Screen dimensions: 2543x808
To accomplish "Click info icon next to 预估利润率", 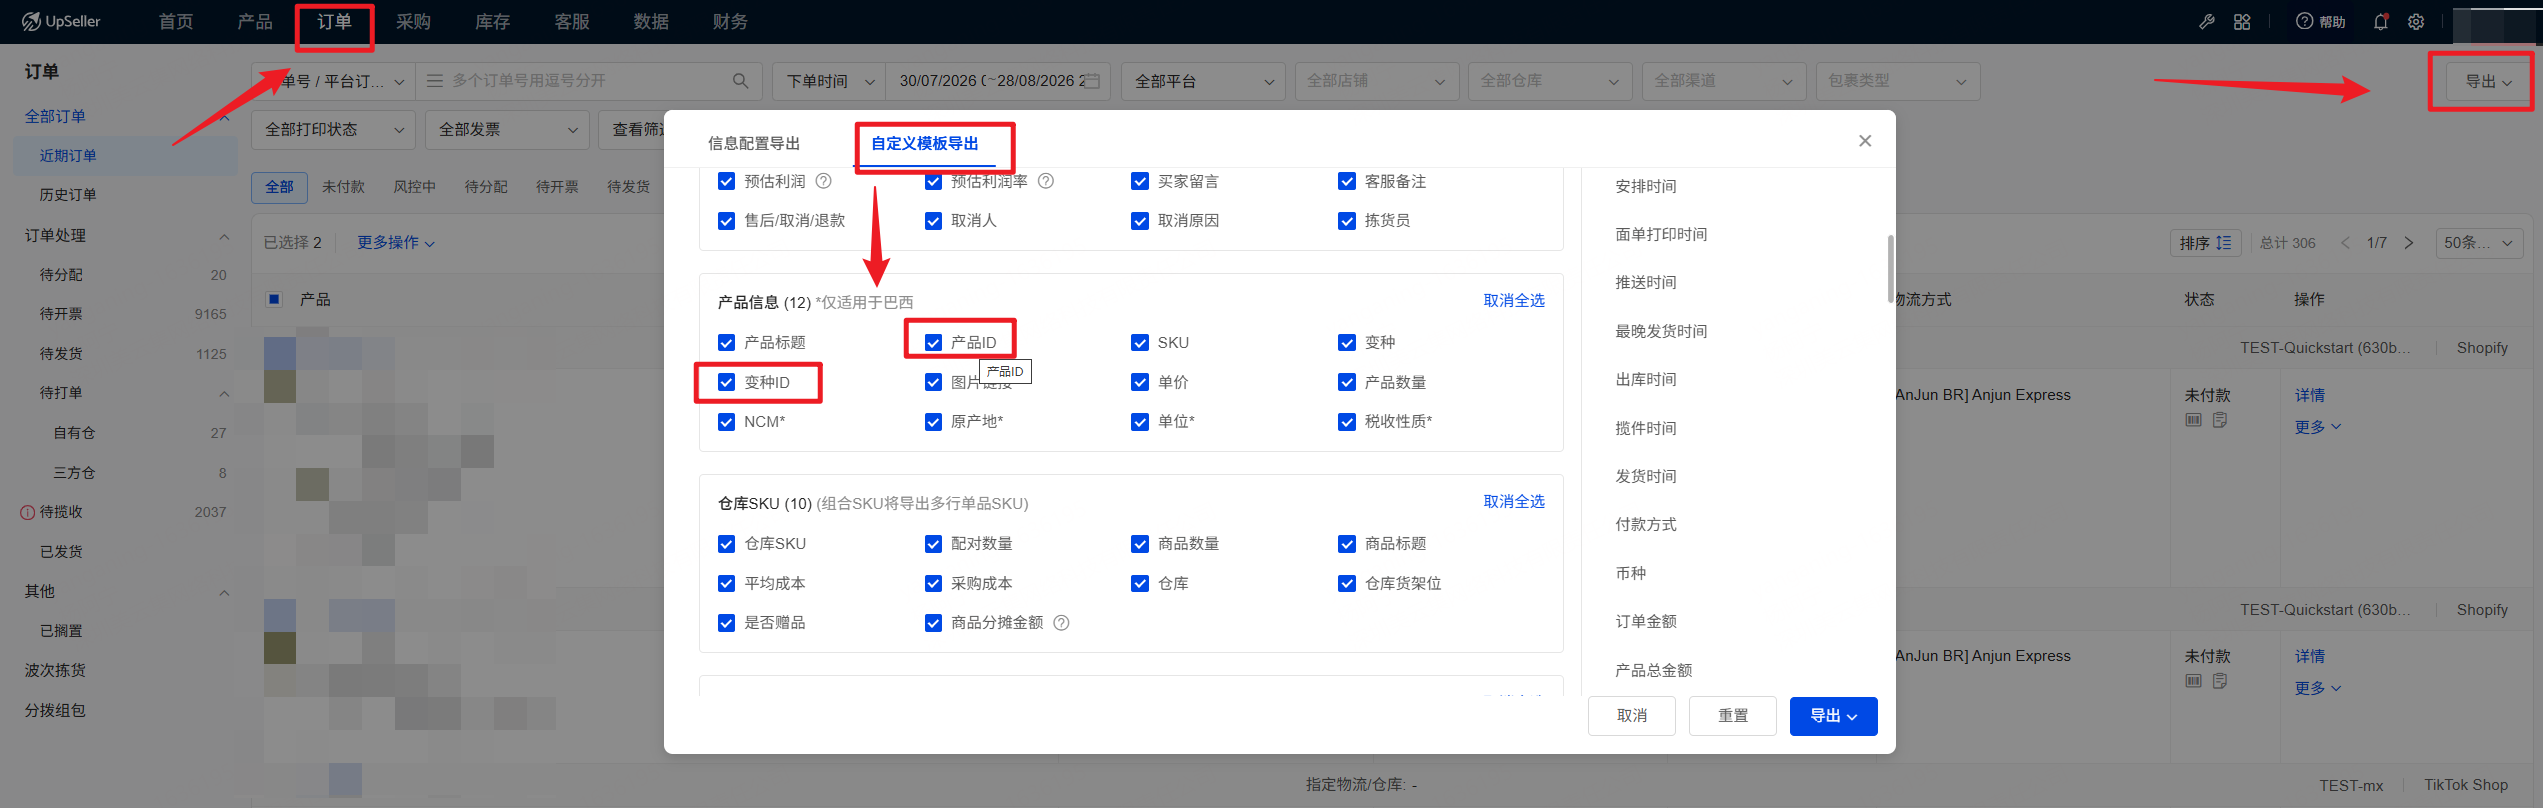I will 1045,181.
